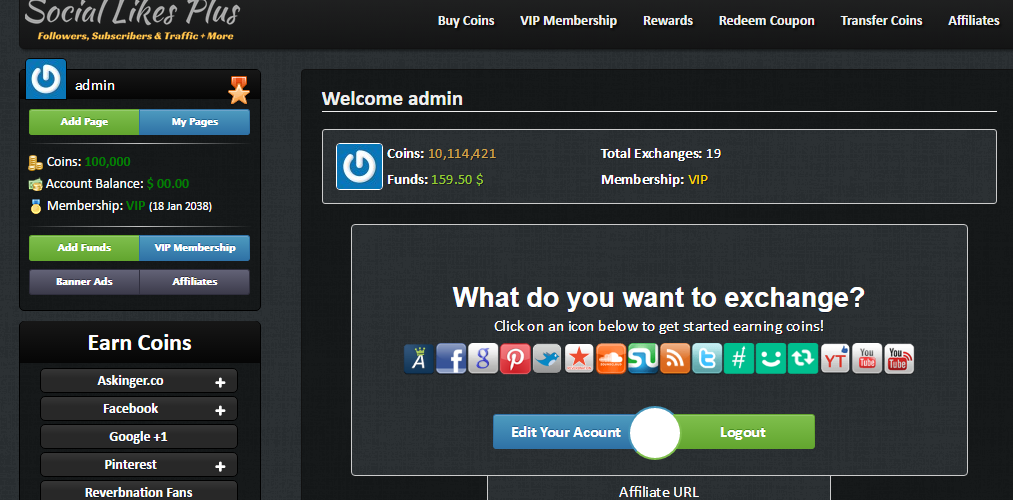The width and height of the screenshot is (1013, 500).
Task: Click the grey Twitter bird icon
Action: click(x=547, y=359)
